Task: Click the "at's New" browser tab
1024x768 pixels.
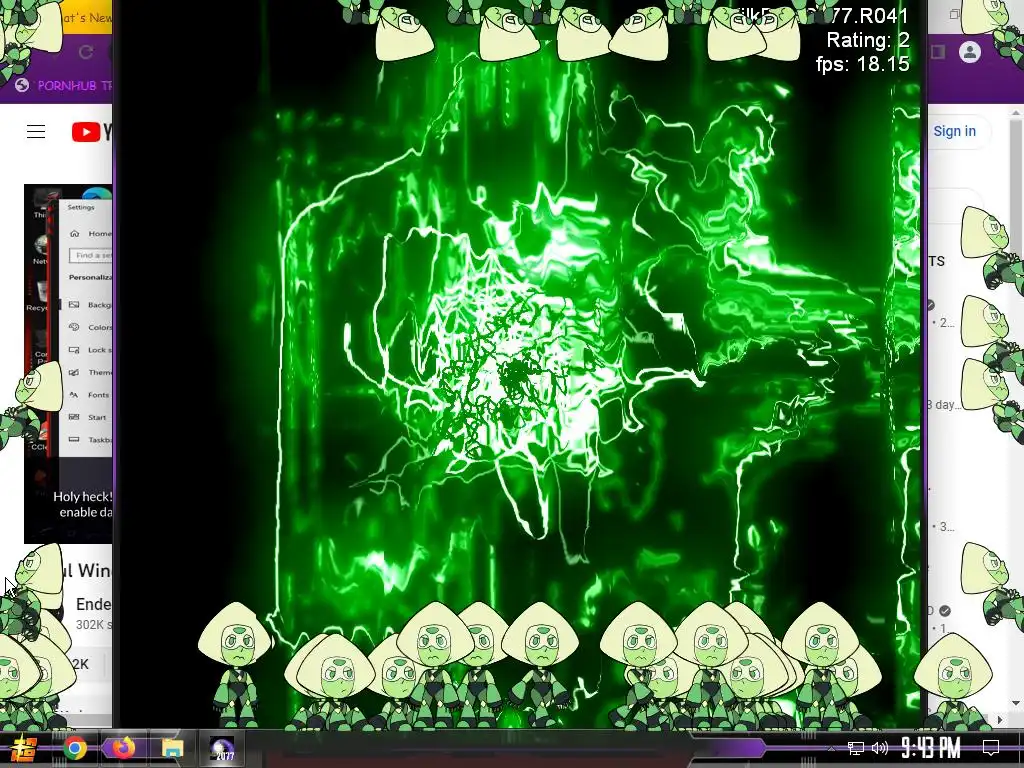Action: coord(86,18)
